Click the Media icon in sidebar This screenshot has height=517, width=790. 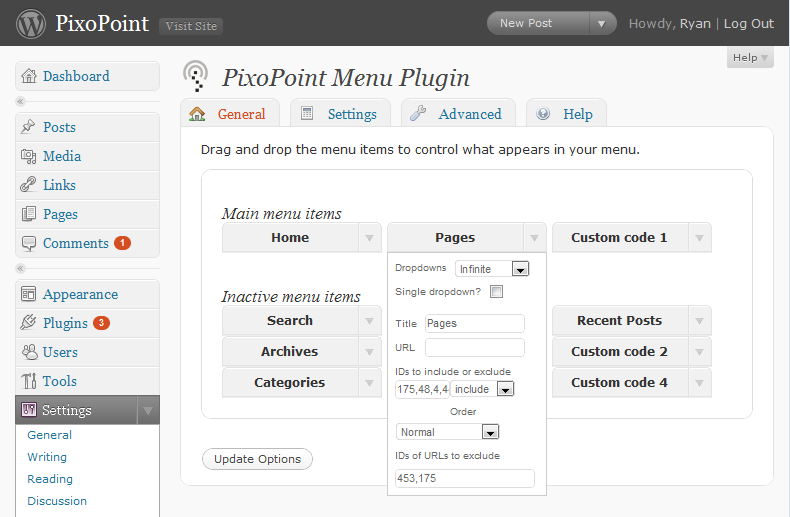29,156
